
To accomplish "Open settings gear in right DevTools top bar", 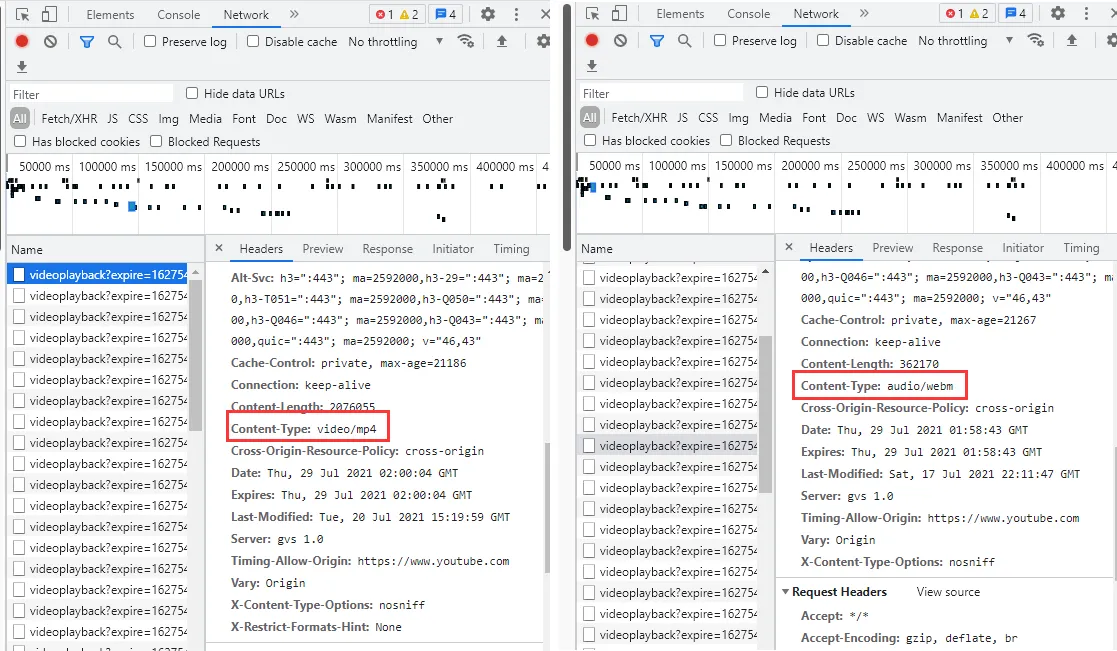I will coord(1058,14).
